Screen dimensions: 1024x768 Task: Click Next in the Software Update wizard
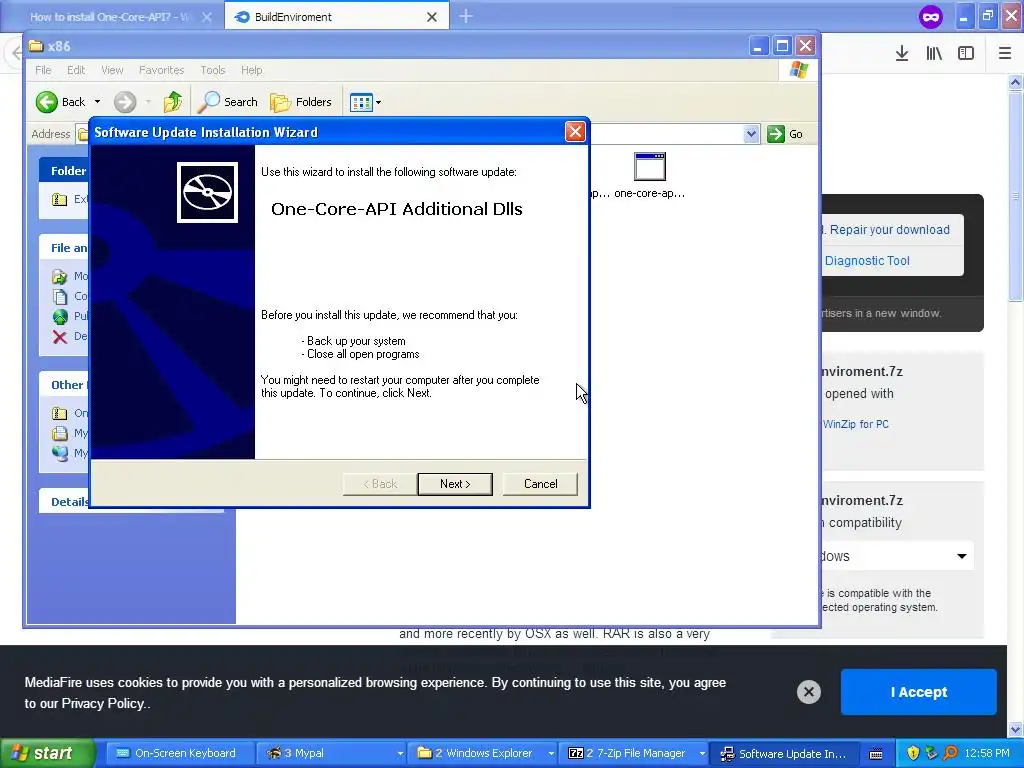(x=455, y=484)
